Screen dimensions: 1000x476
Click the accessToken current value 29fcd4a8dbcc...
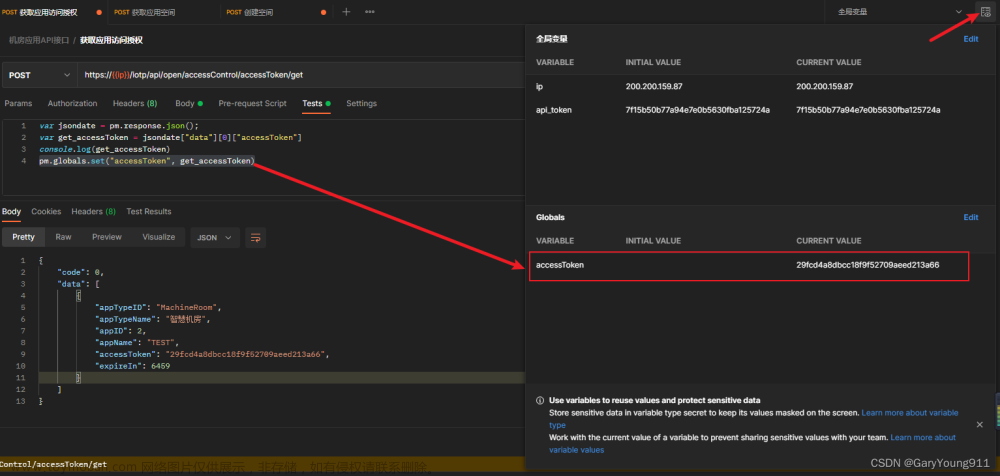pyautogui.click(x=868, y=265)
